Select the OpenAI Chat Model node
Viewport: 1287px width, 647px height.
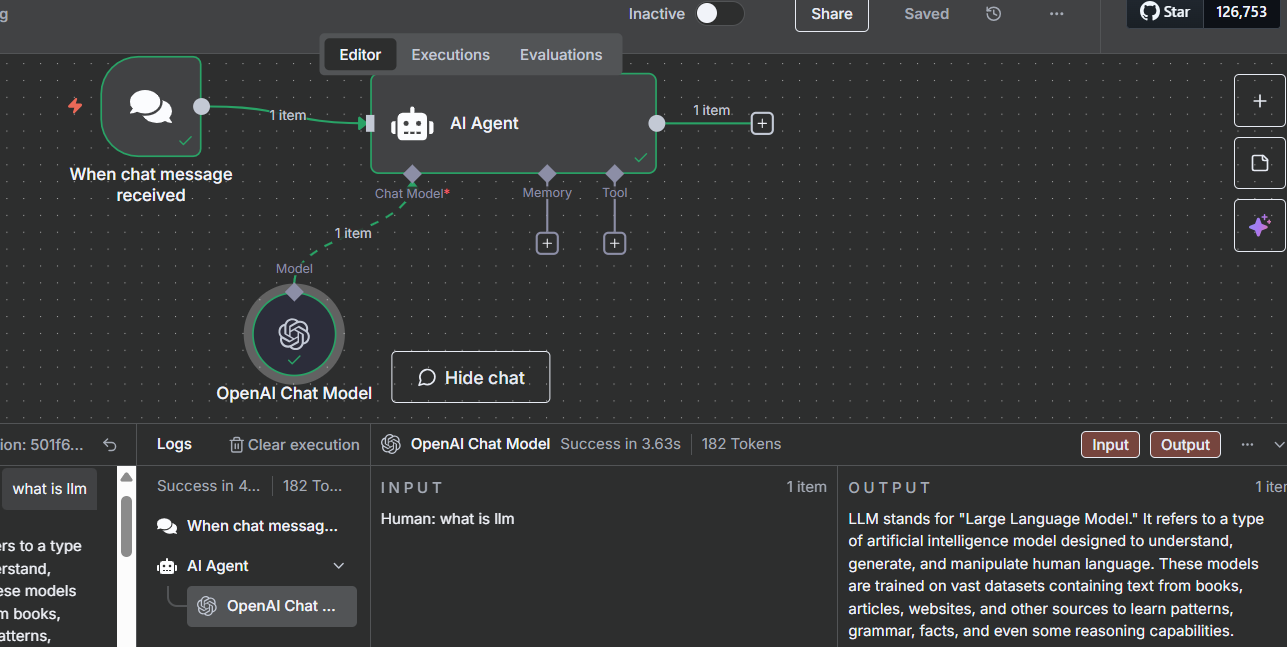[x=294, y=332]
